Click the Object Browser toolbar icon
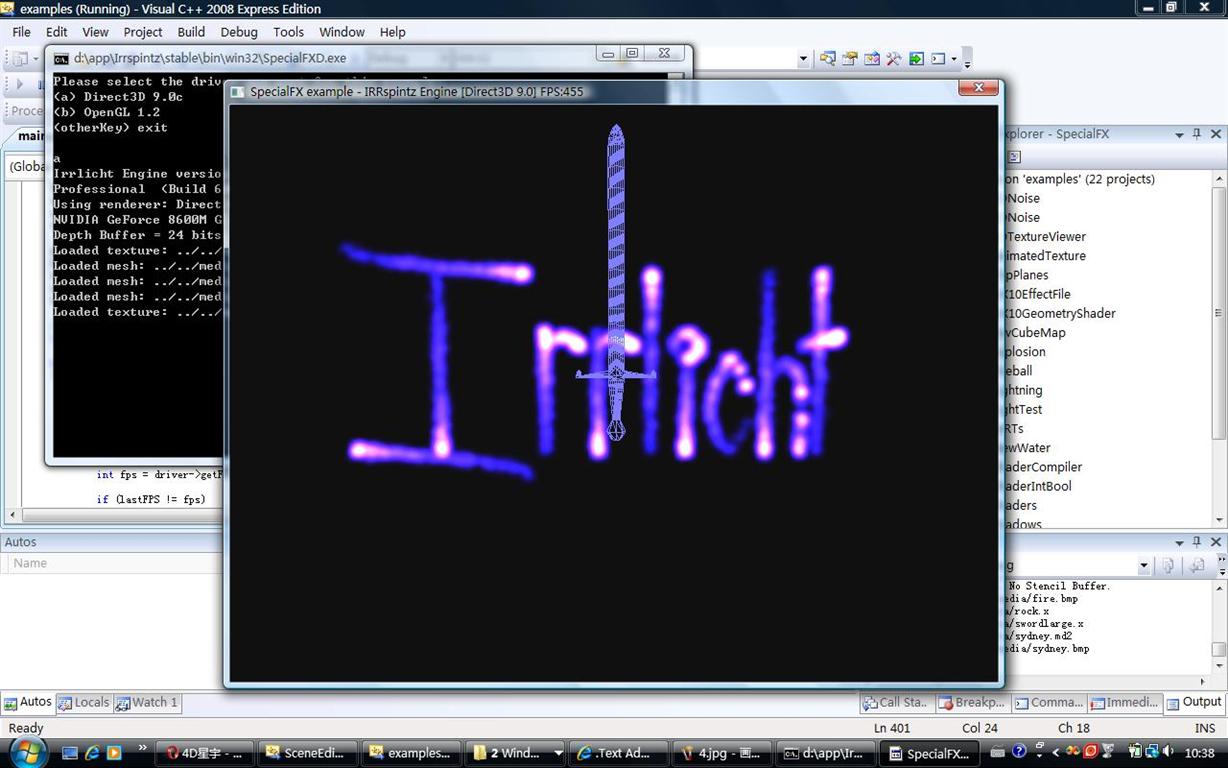This screenshot has height=768, width=1228. point(872,59)
